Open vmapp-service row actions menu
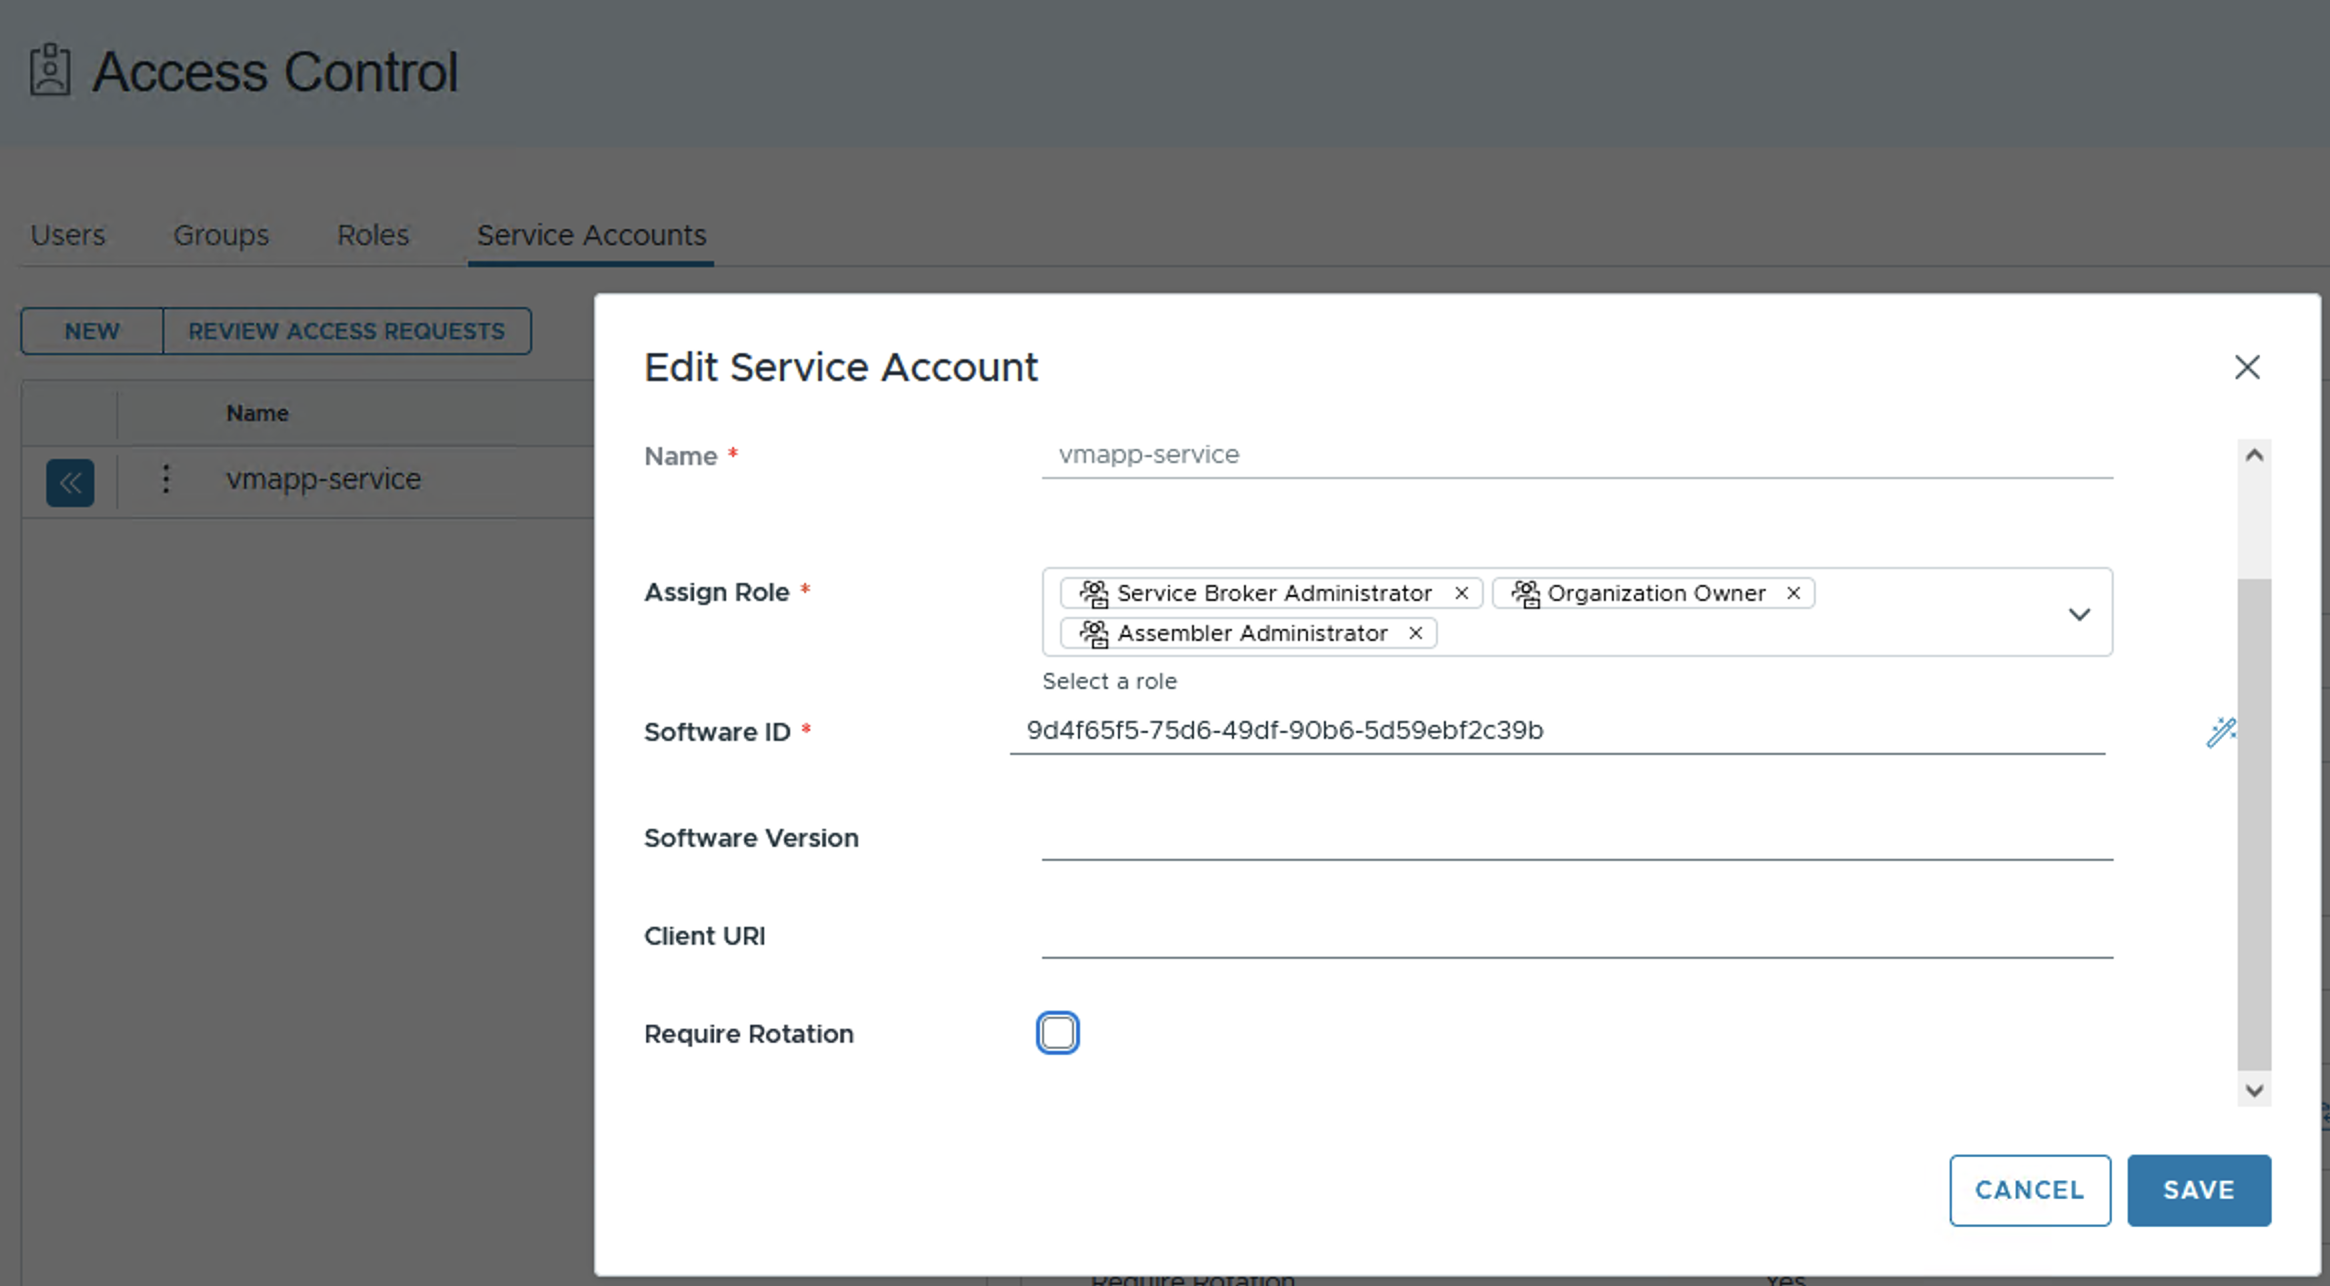This screenshot has height=1286, width=2330. (166, 479)
